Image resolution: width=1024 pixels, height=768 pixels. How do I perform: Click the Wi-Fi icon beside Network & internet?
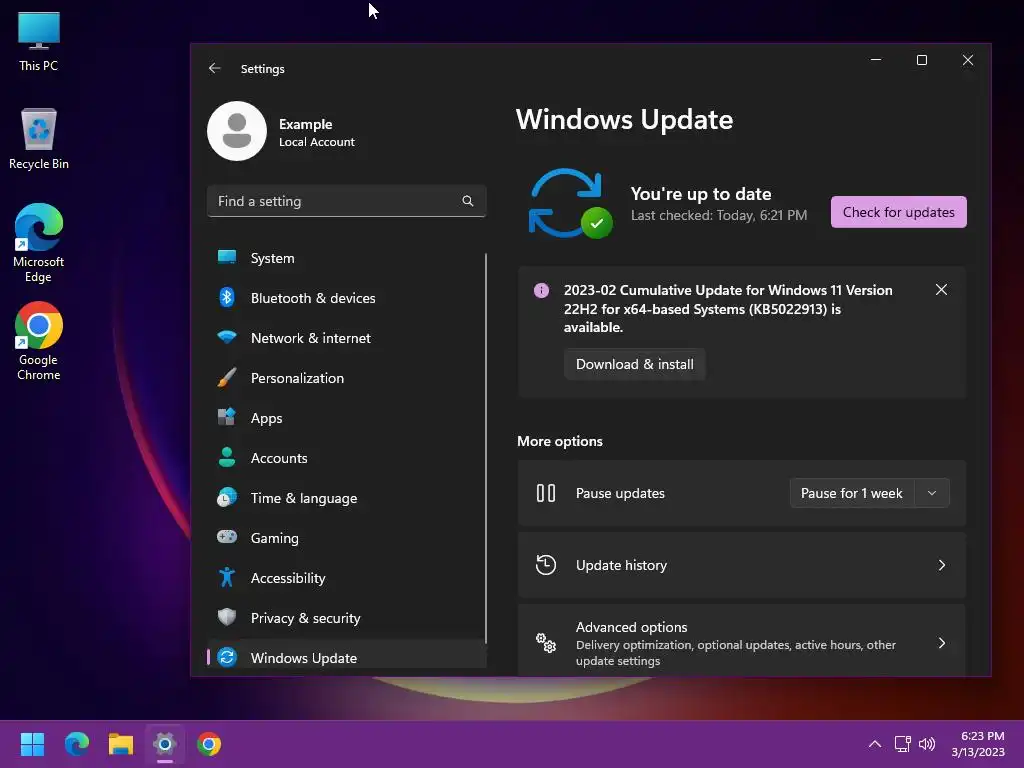pos(227,338)
